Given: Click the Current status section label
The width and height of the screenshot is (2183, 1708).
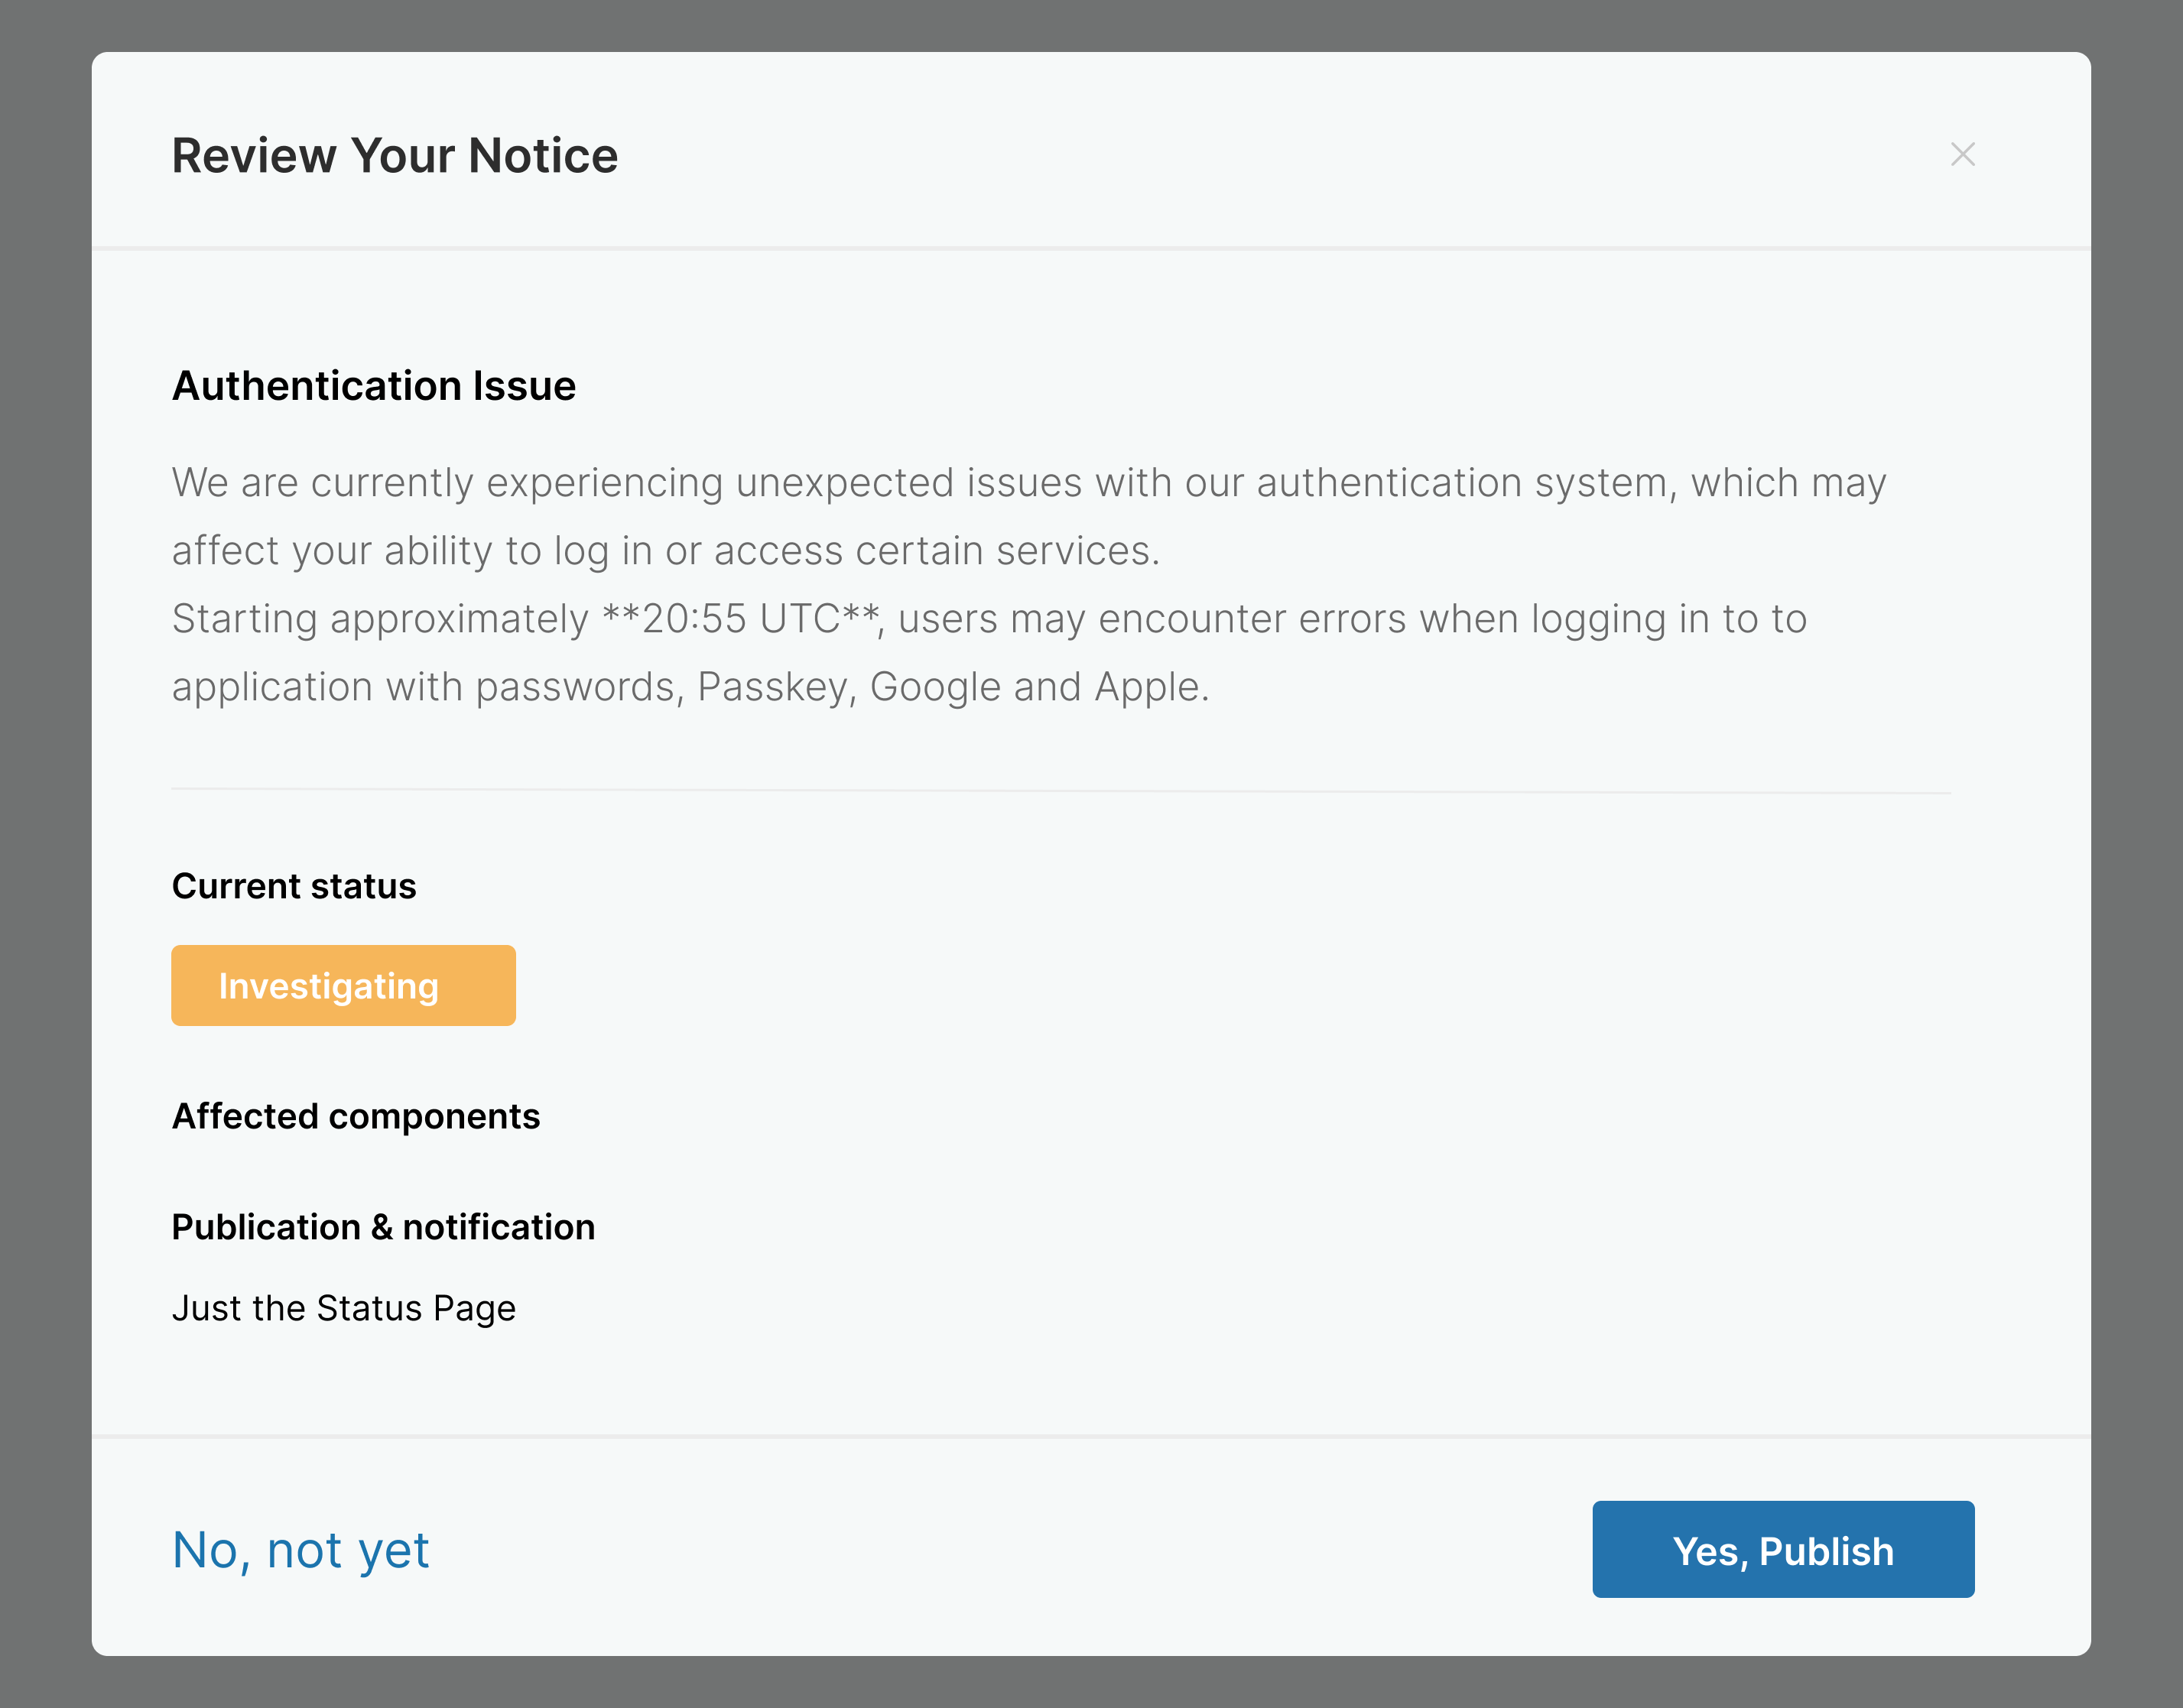Looking at the screenshot, I should click(x=294, y=886).
